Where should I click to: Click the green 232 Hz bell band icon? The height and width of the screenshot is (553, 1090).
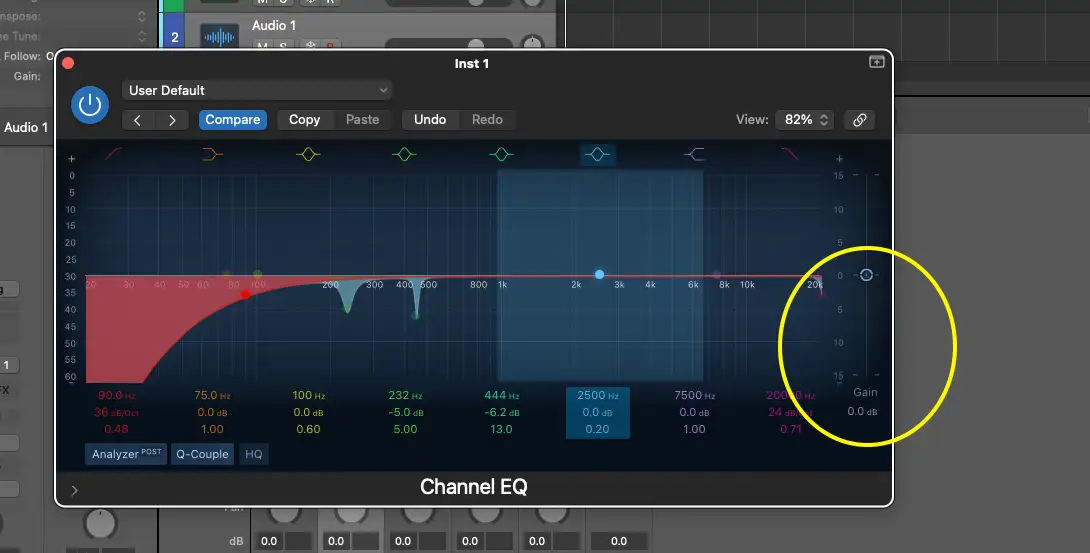tap(404, 154)
